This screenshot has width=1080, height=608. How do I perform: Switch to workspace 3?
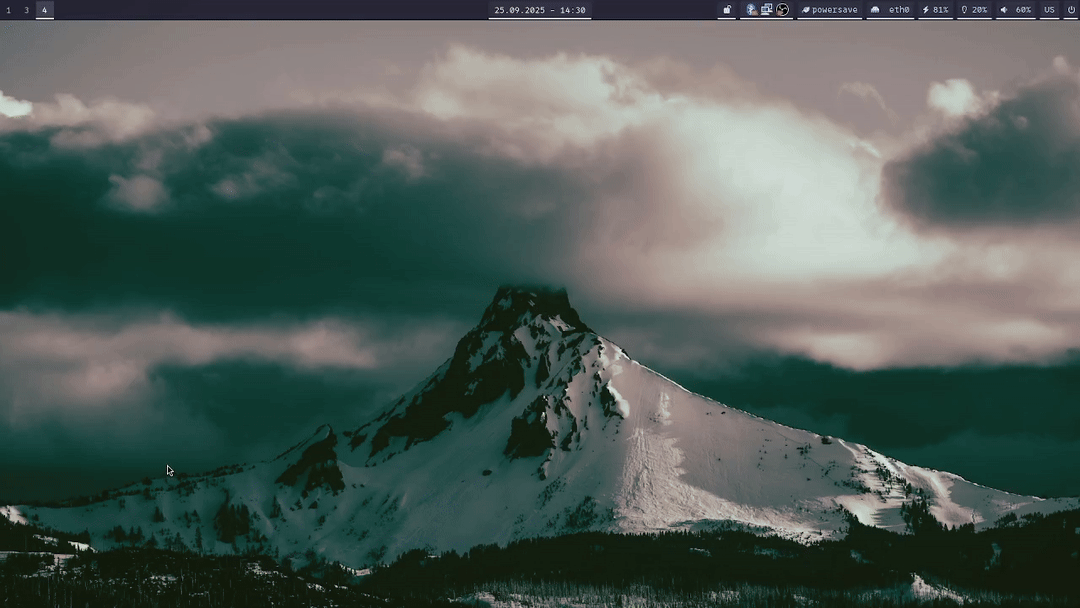[x=26, y=10]
